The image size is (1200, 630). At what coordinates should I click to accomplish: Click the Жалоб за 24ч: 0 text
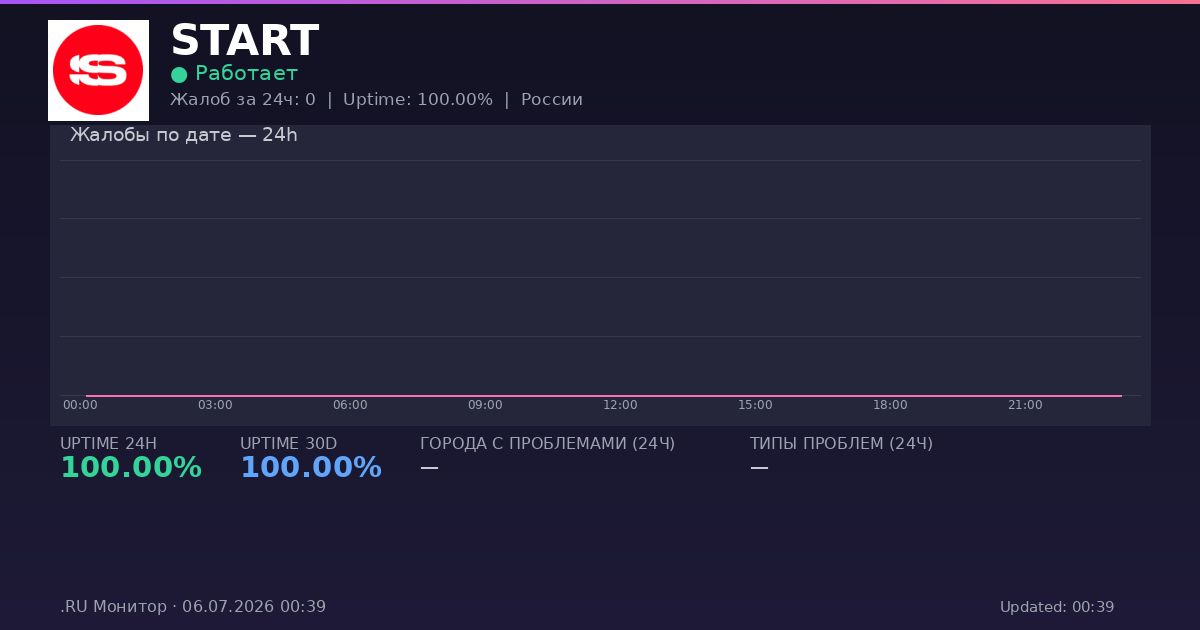(243, 100)
